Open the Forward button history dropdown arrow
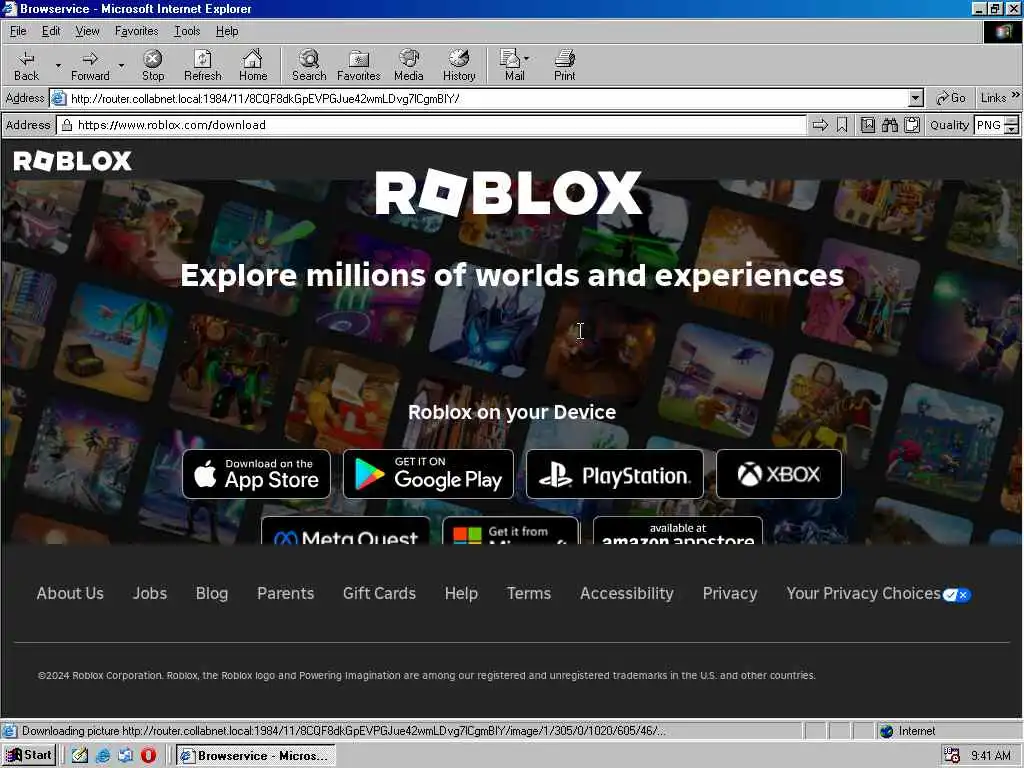Image resolution: width=1024 pixels, height=768 pixels. [121, 65]
